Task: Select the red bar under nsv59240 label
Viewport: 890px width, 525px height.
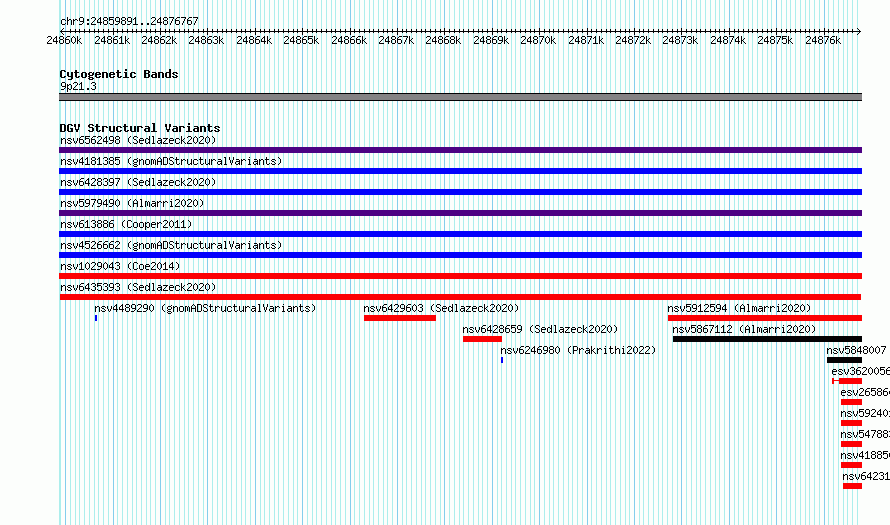Action: point(851,423)
